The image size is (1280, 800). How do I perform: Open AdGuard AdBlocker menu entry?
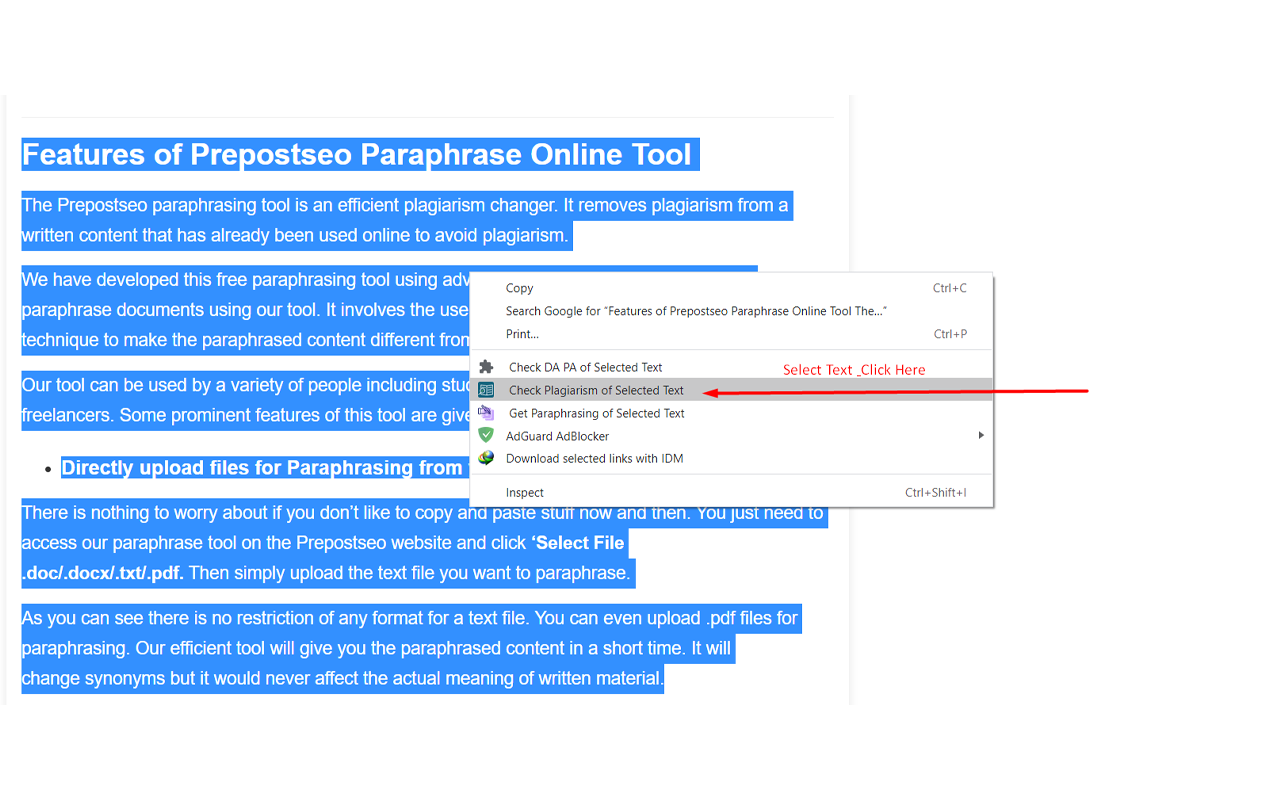click(732, 436)
